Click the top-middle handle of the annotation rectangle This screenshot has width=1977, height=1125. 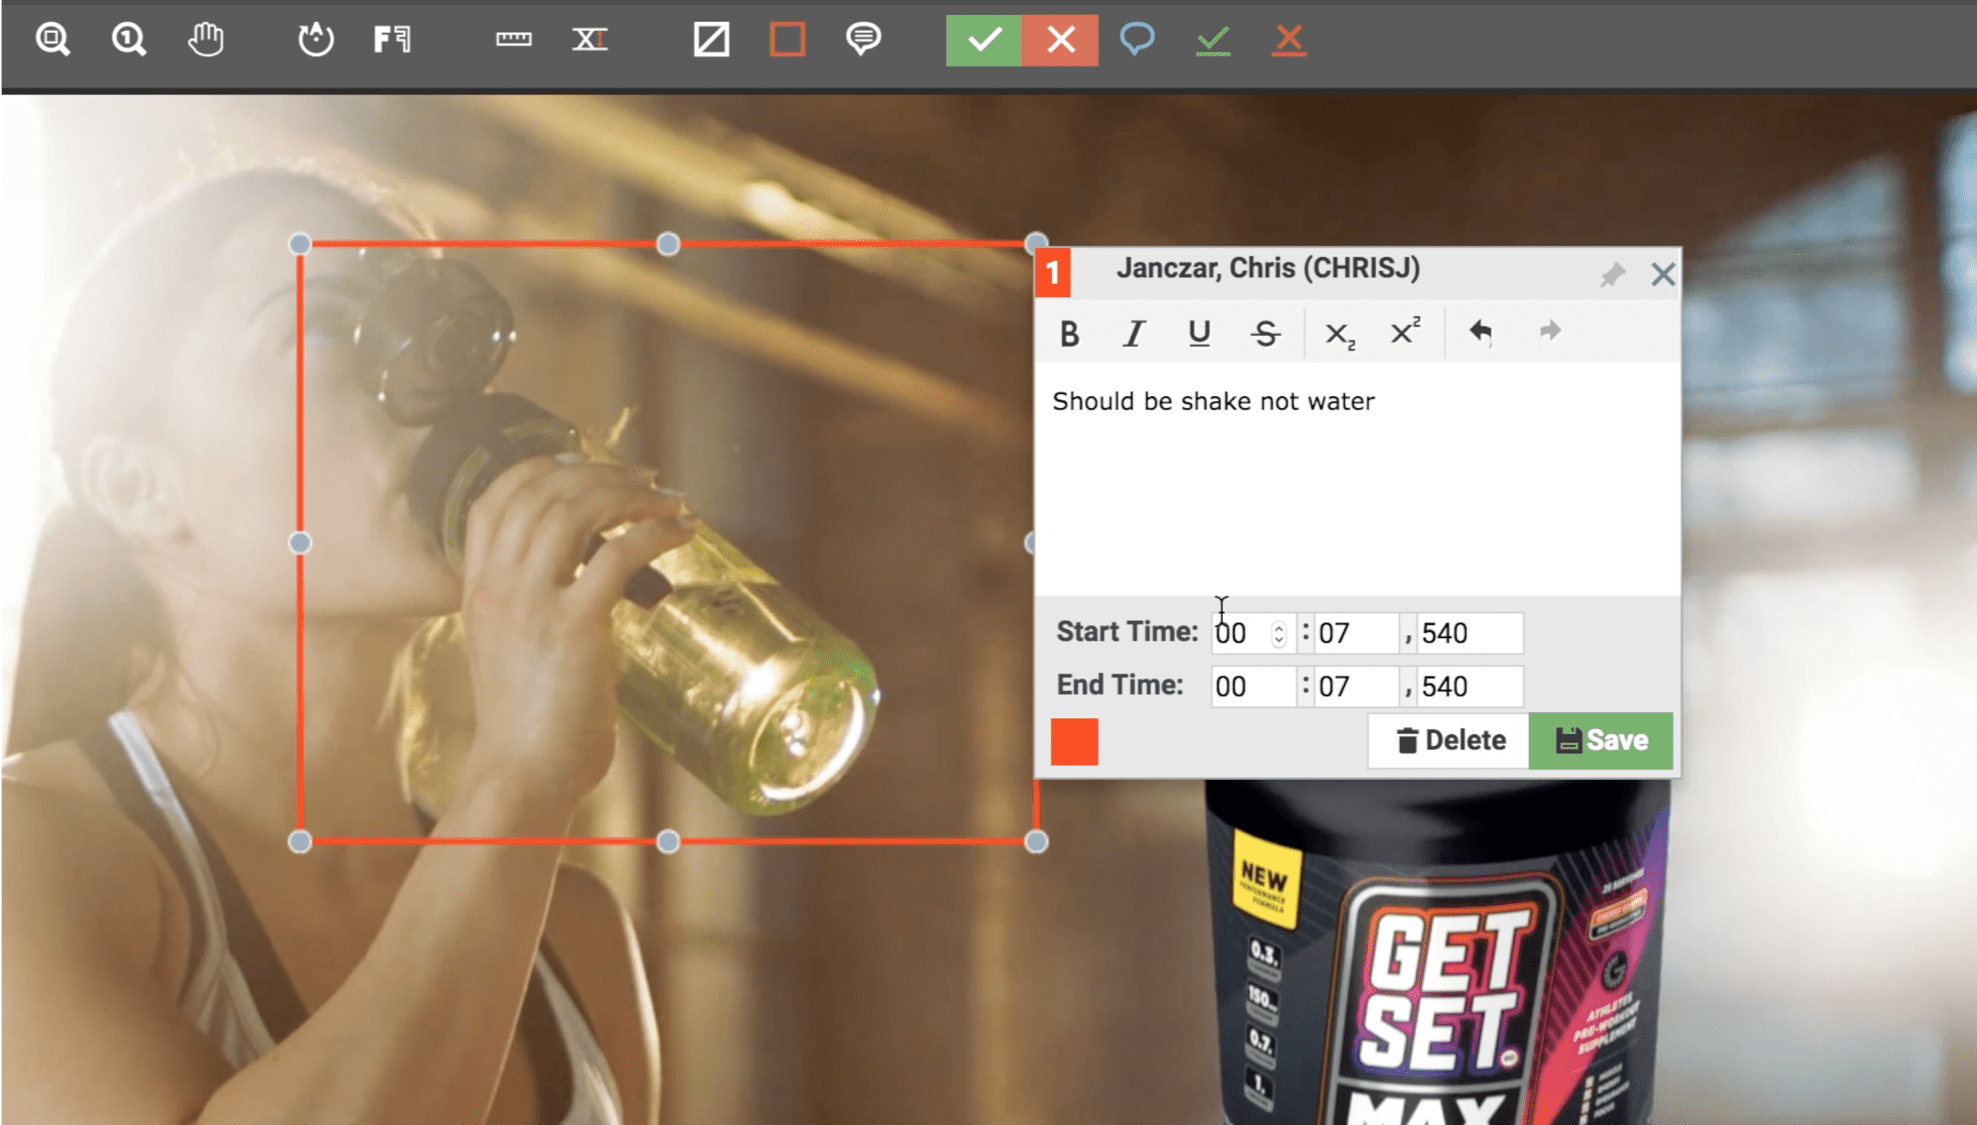(668, 244)
